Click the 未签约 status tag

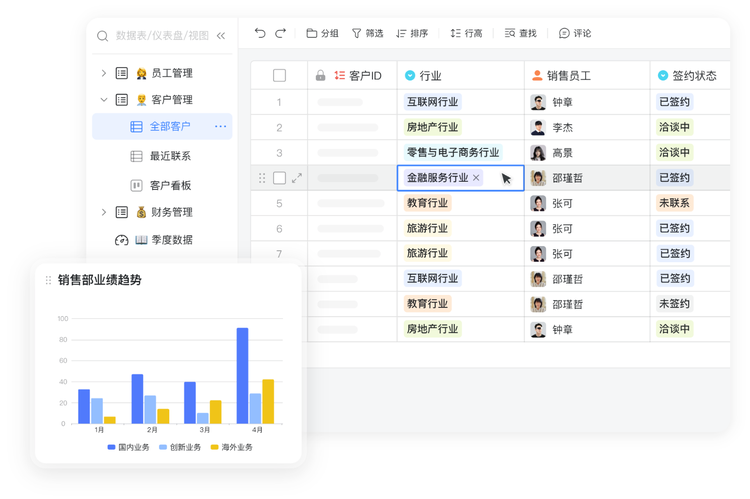point(674,303)
